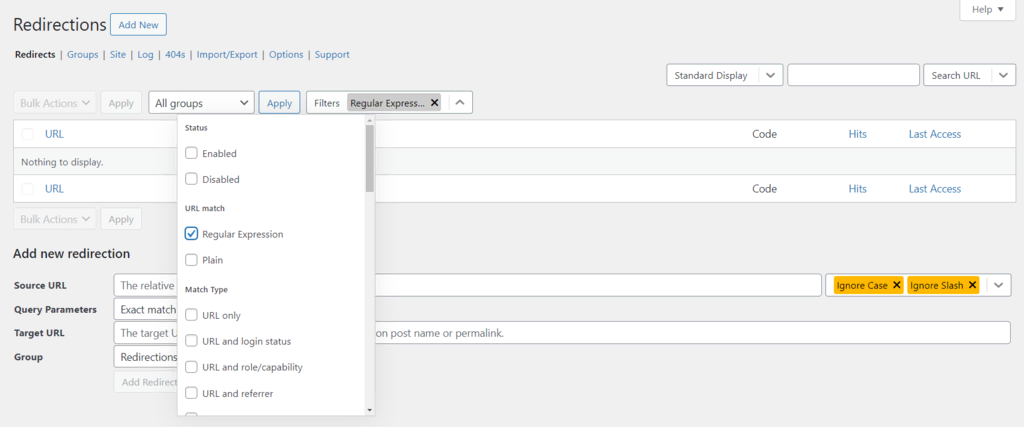Open the Standard Display dropdown

tap(724, 75)
